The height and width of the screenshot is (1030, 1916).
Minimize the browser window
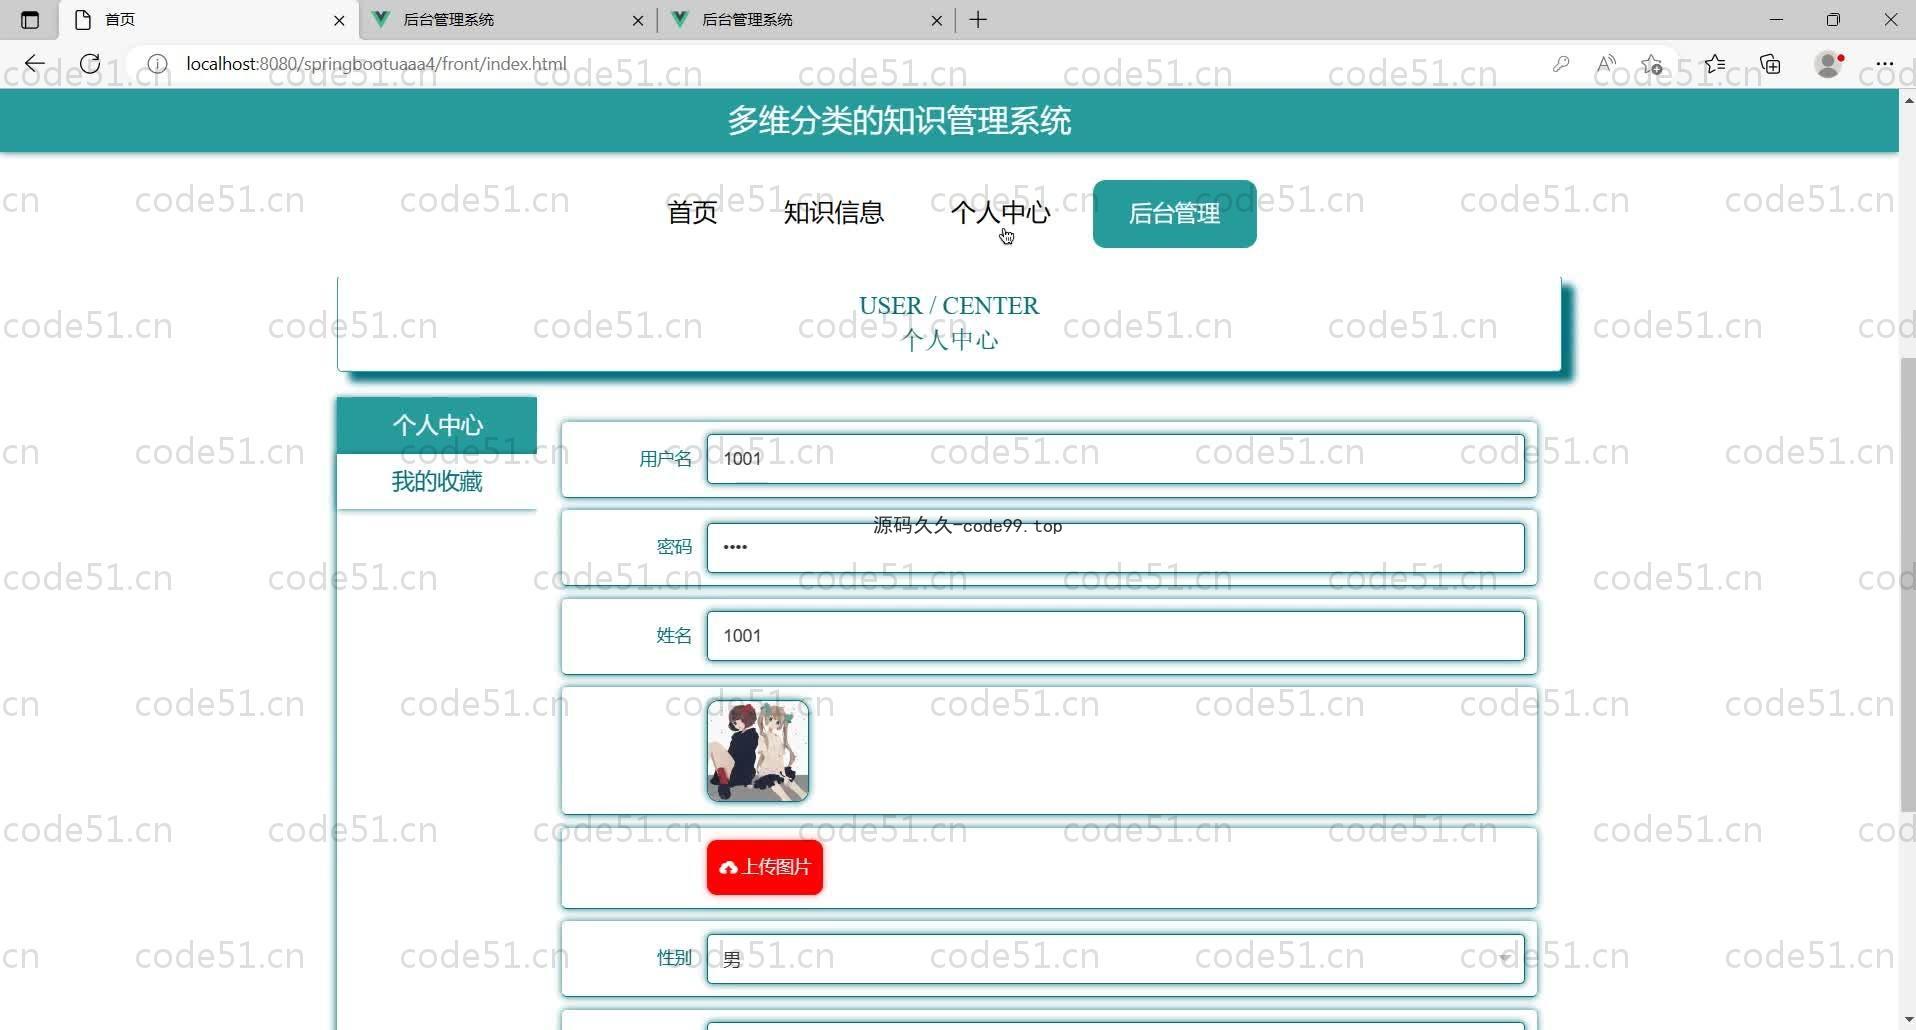[x=1776, y=20]
